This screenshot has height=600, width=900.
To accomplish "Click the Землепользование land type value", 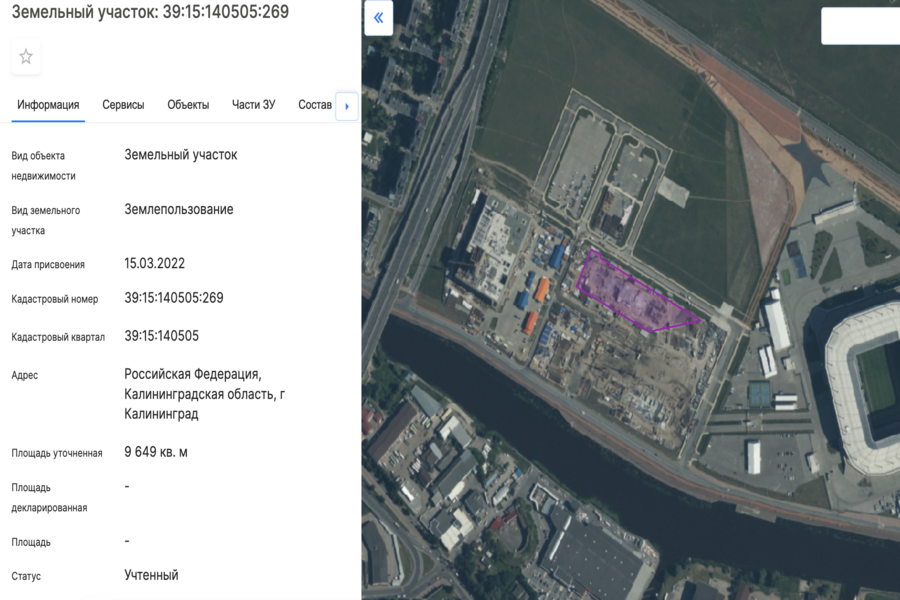I will (179, 209).
